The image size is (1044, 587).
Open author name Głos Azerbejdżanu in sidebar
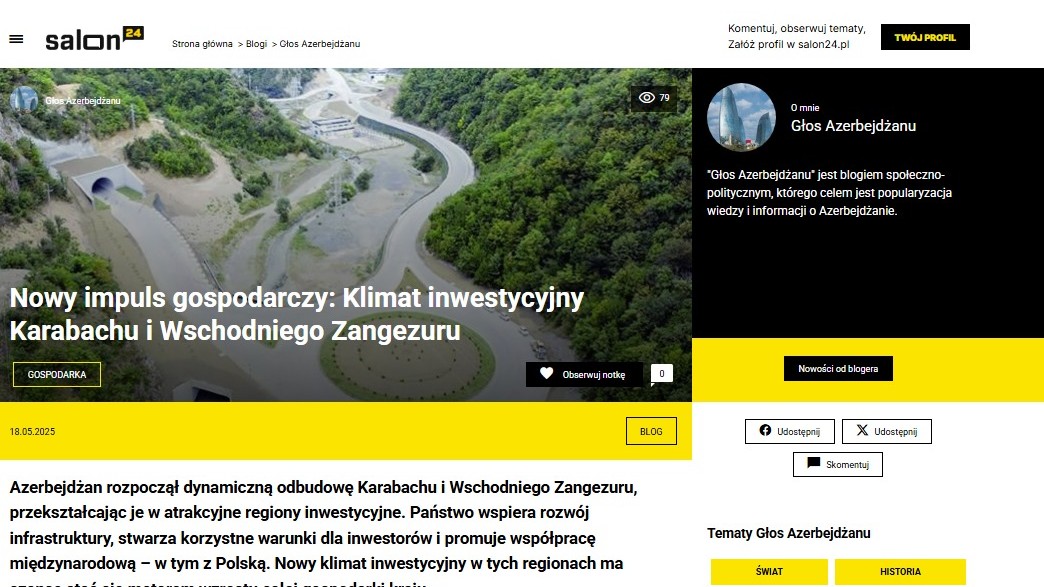pos(853,126)
